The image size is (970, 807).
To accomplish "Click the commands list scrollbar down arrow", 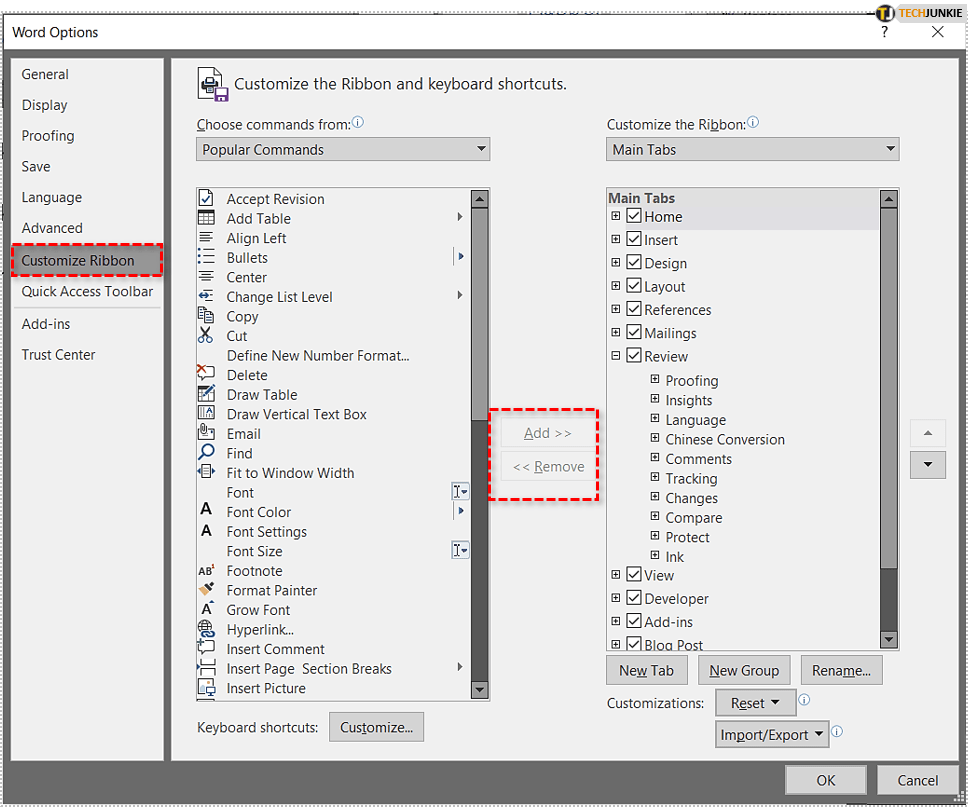I will (479, 689).
